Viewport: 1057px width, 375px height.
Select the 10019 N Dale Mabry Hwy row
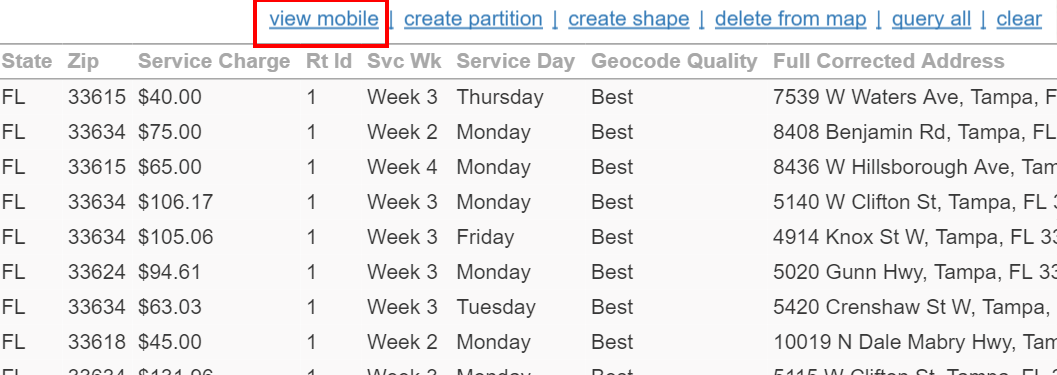528,343
